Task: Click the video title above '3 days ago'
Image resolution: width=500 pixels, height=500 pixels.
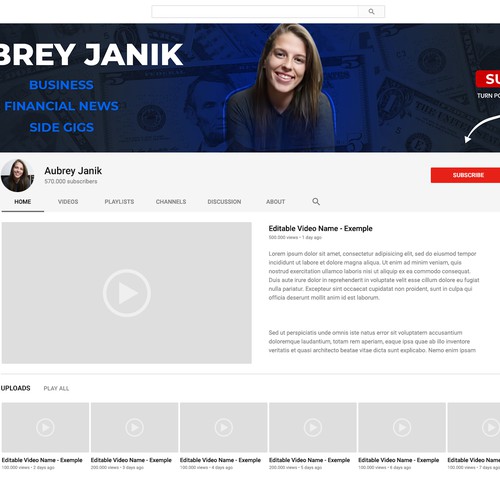Action: pos(131,460)
